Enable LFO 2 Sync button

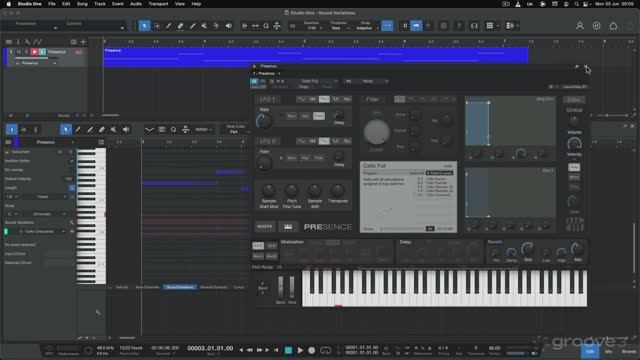(x=291, y=158)
